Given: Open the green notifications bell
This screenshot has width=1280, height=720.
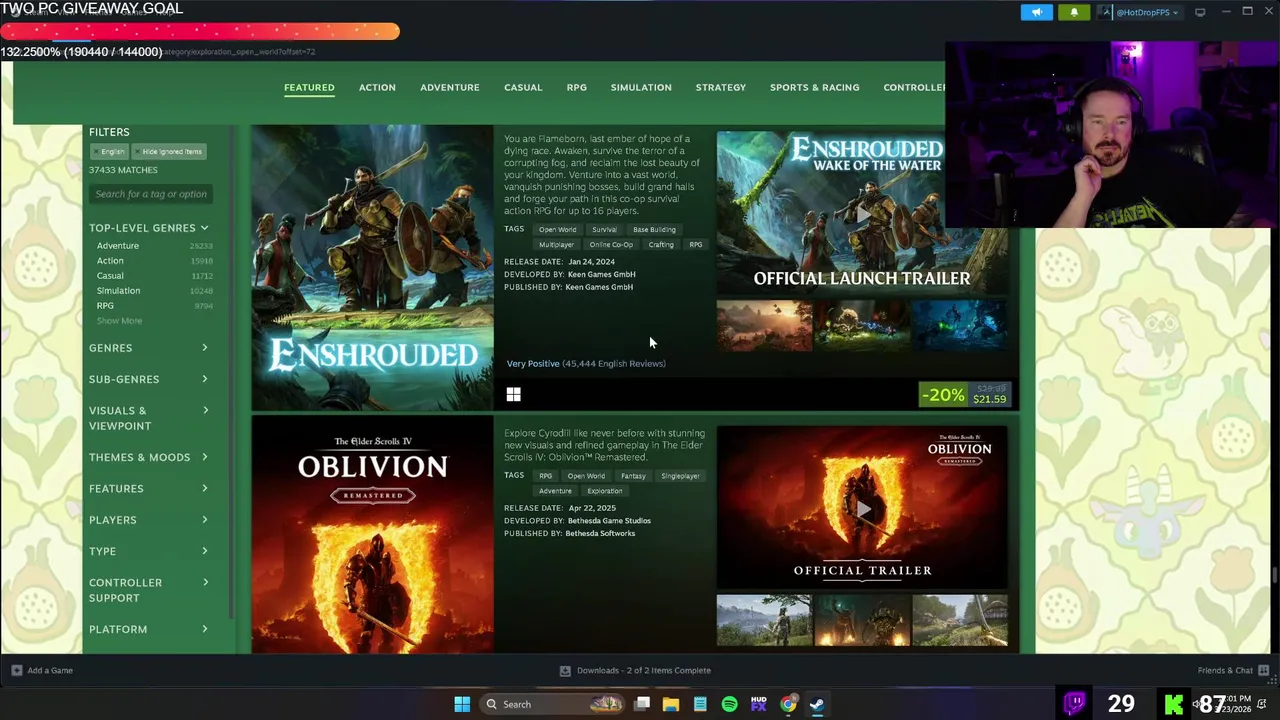Looking at the screenshot, I should pyautogui.click(x=1074, y=12).
